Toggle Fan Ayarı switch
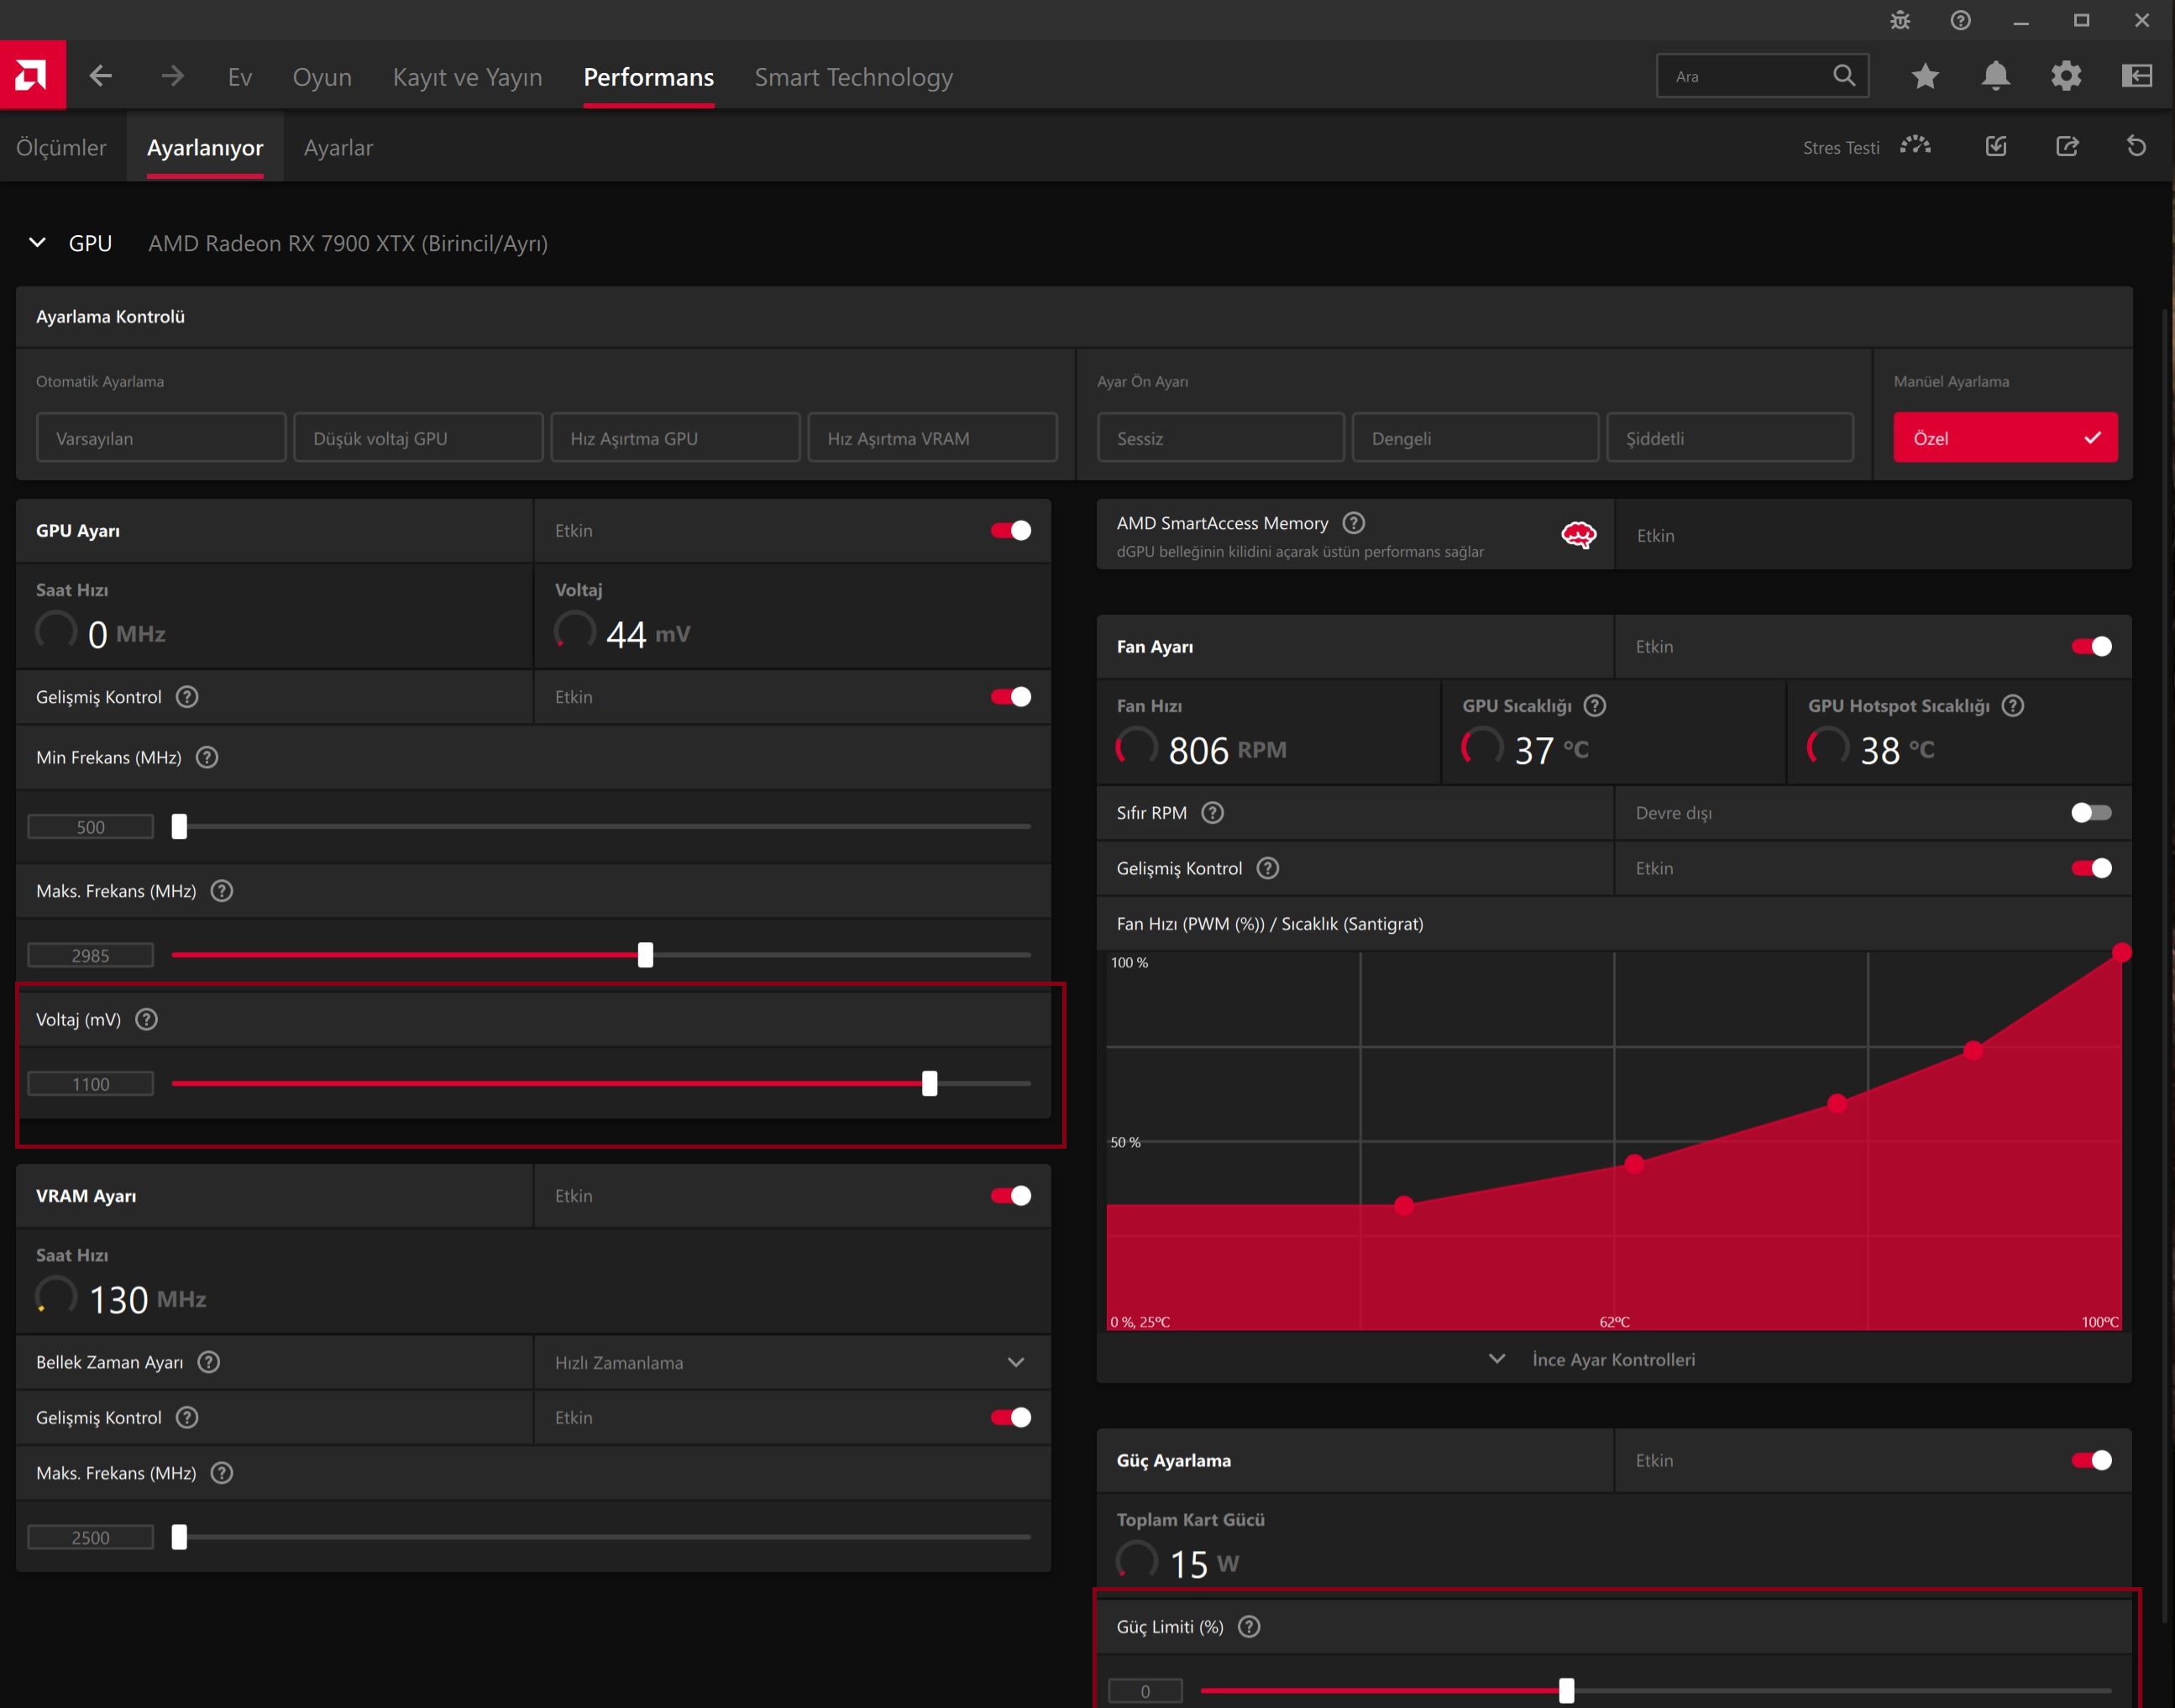The width and height of the screenshot is (2175, 1708). (x=2091, y=647)
